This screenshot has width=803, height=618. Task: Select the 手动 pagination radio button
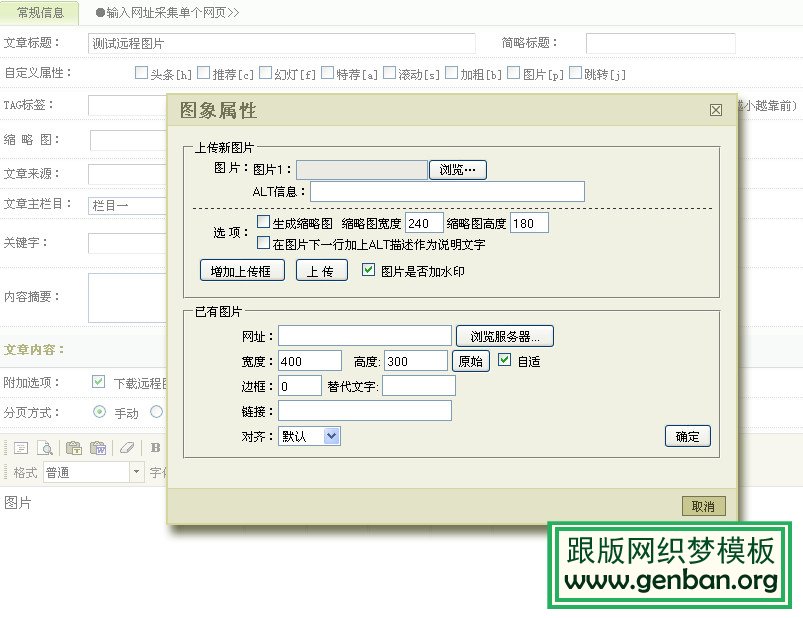(x=99, y=412)
